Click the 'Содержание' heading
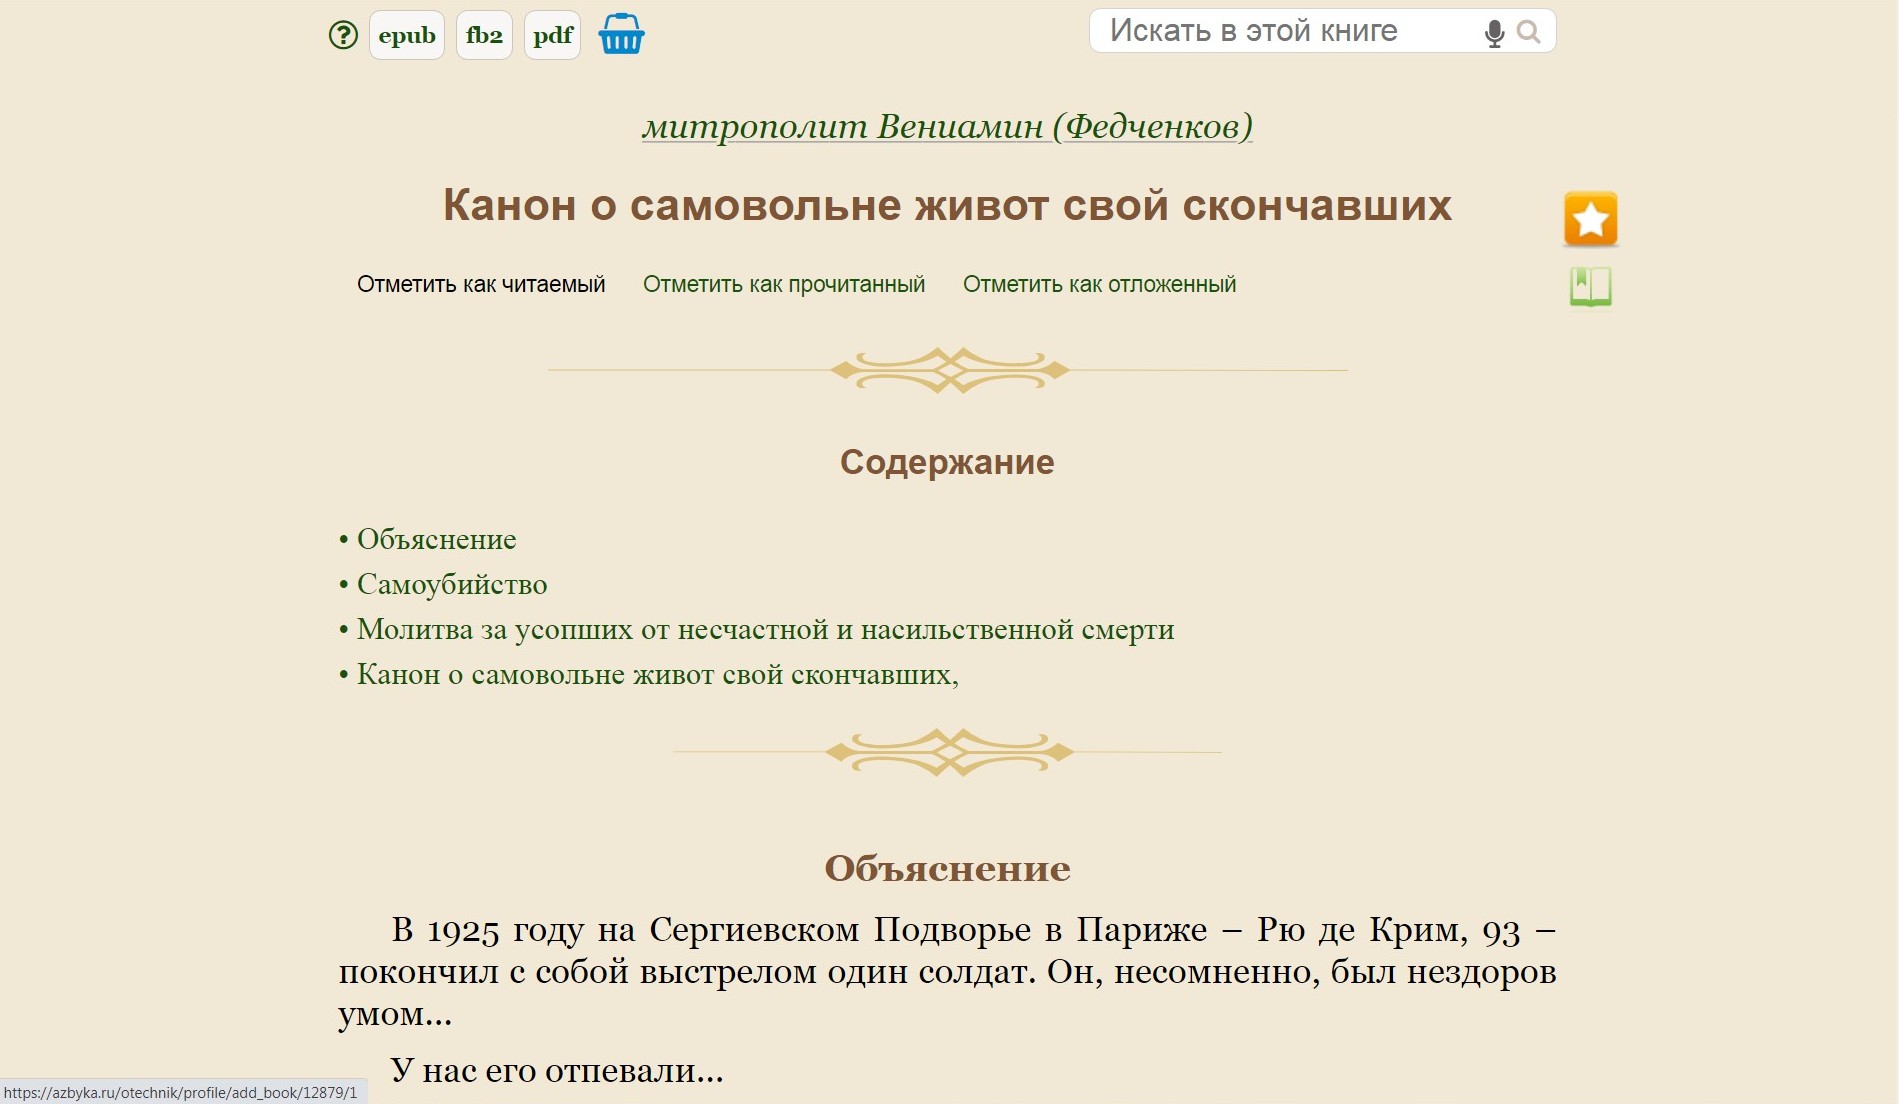Viewport: 1899px width, 1104px height. (x=947, y=462)
